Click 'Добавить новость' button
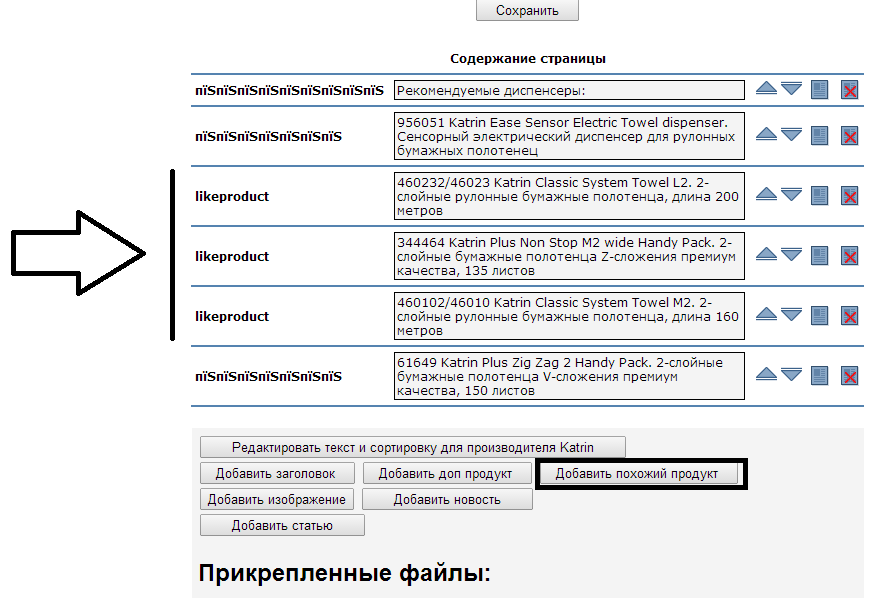This screenshot has width=893, height=598. (x=447, y=499)
